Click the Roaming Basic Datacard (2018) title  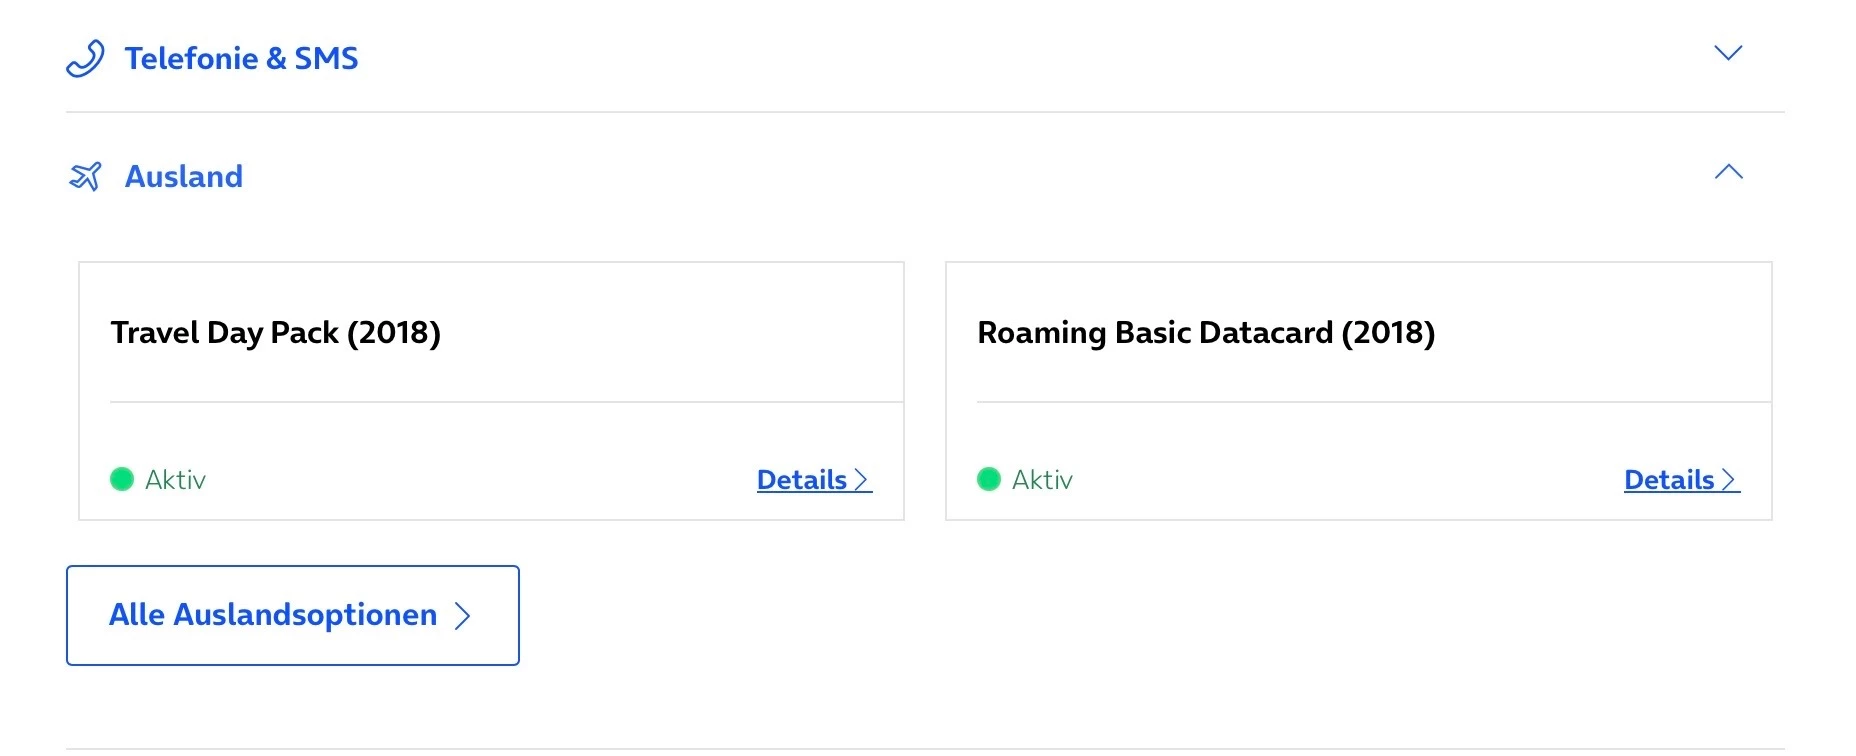[1206, 333]
